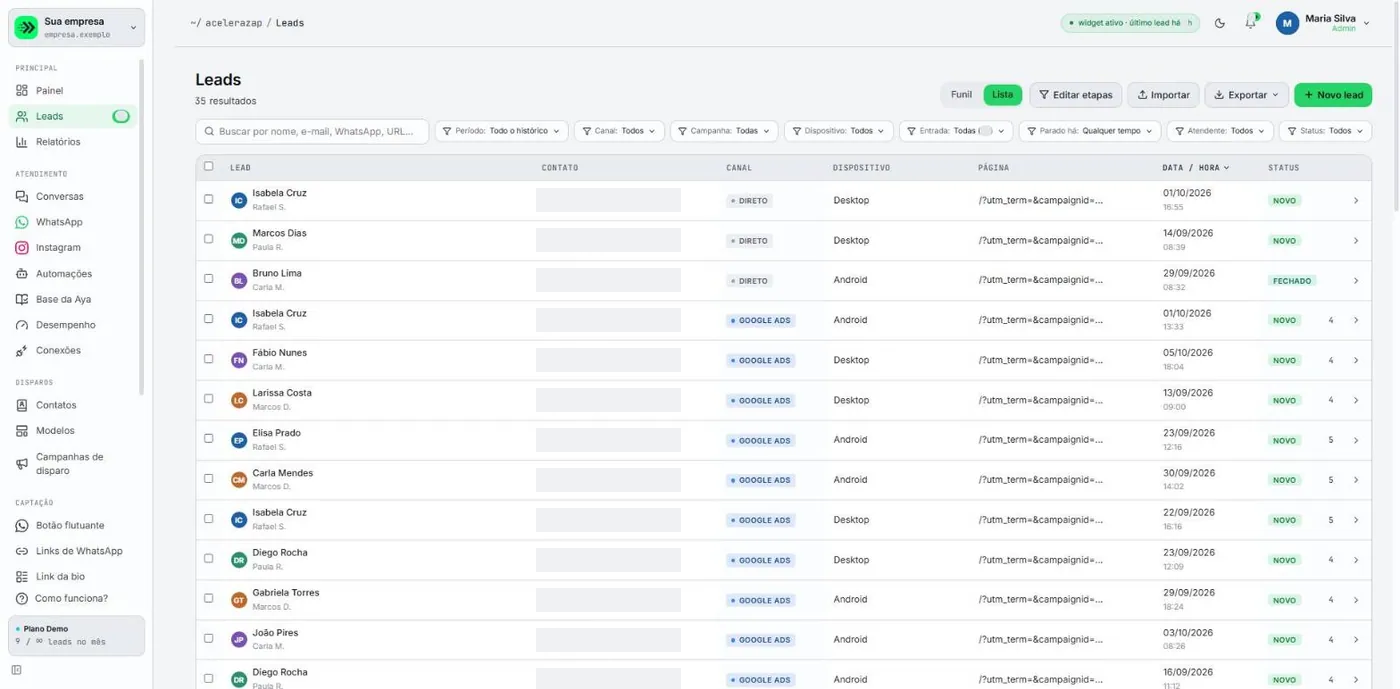Click Maria Silva's M profile avatar
This screenshot has height=689, width=1400.
coord(1288,23)
